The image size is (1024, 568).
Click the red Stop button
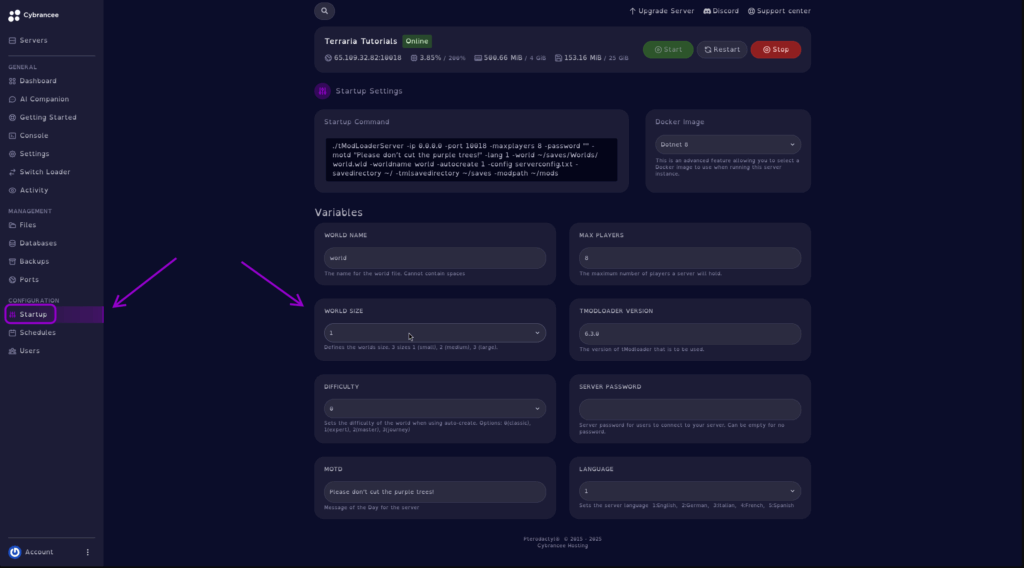coord(775,50)
